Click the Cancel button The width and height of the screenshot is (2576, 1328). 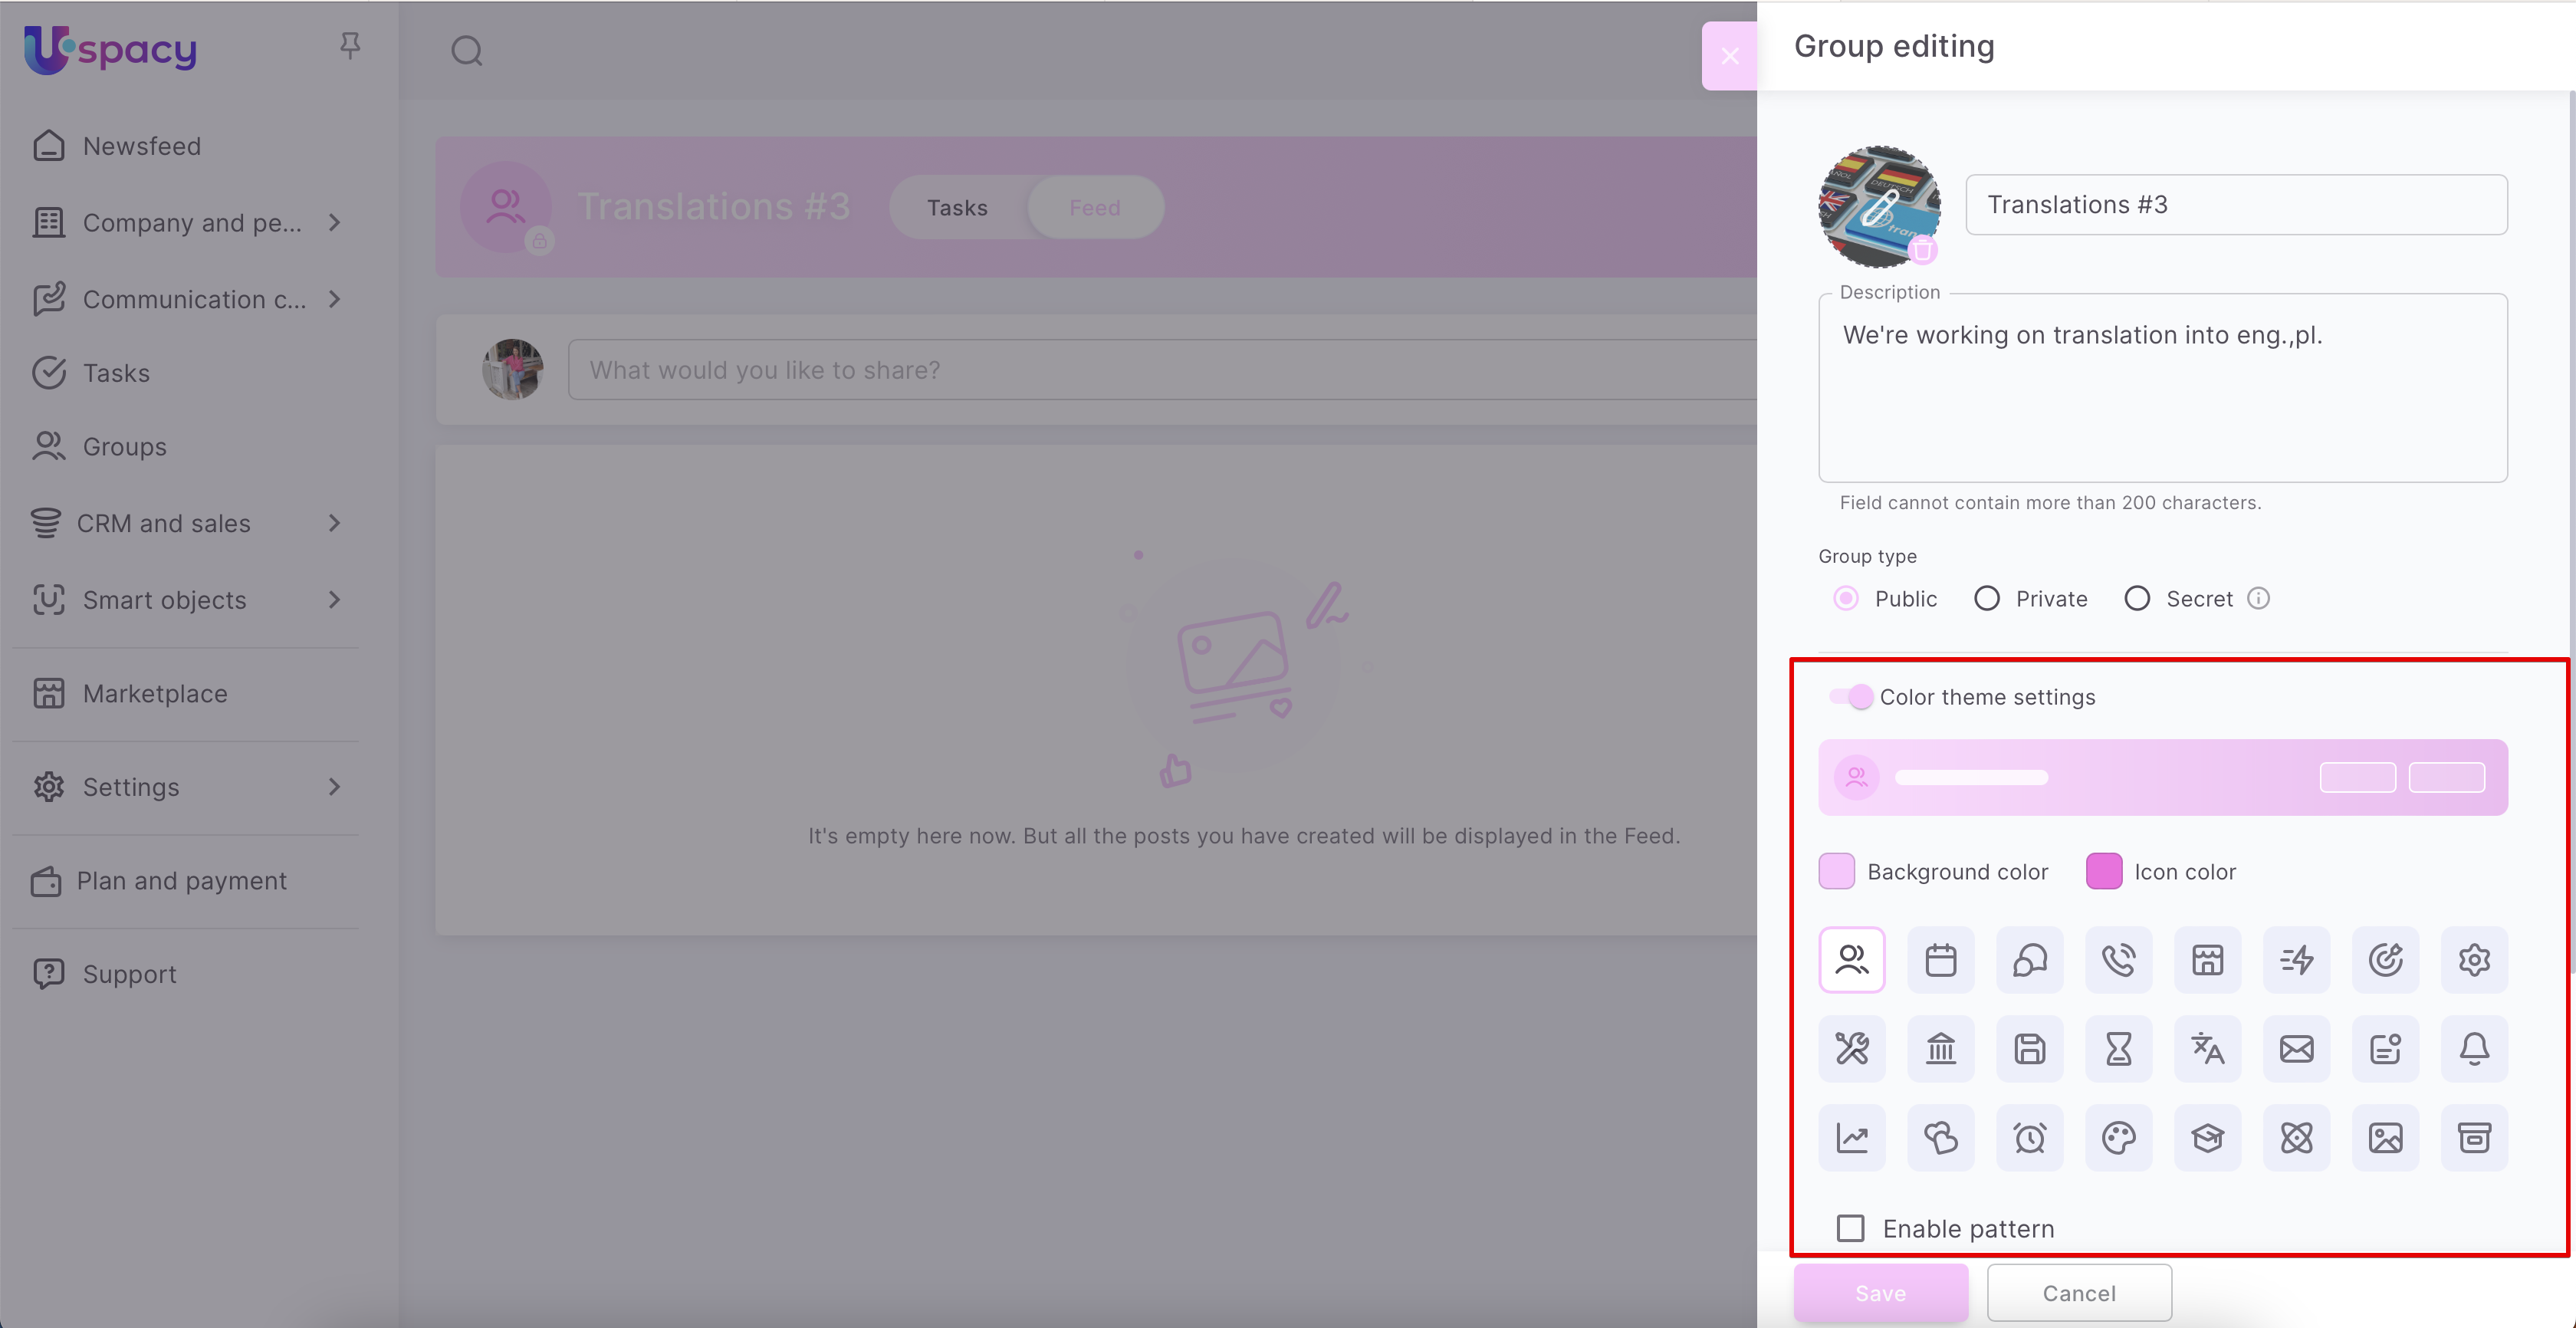(x=2078, y=1293)
